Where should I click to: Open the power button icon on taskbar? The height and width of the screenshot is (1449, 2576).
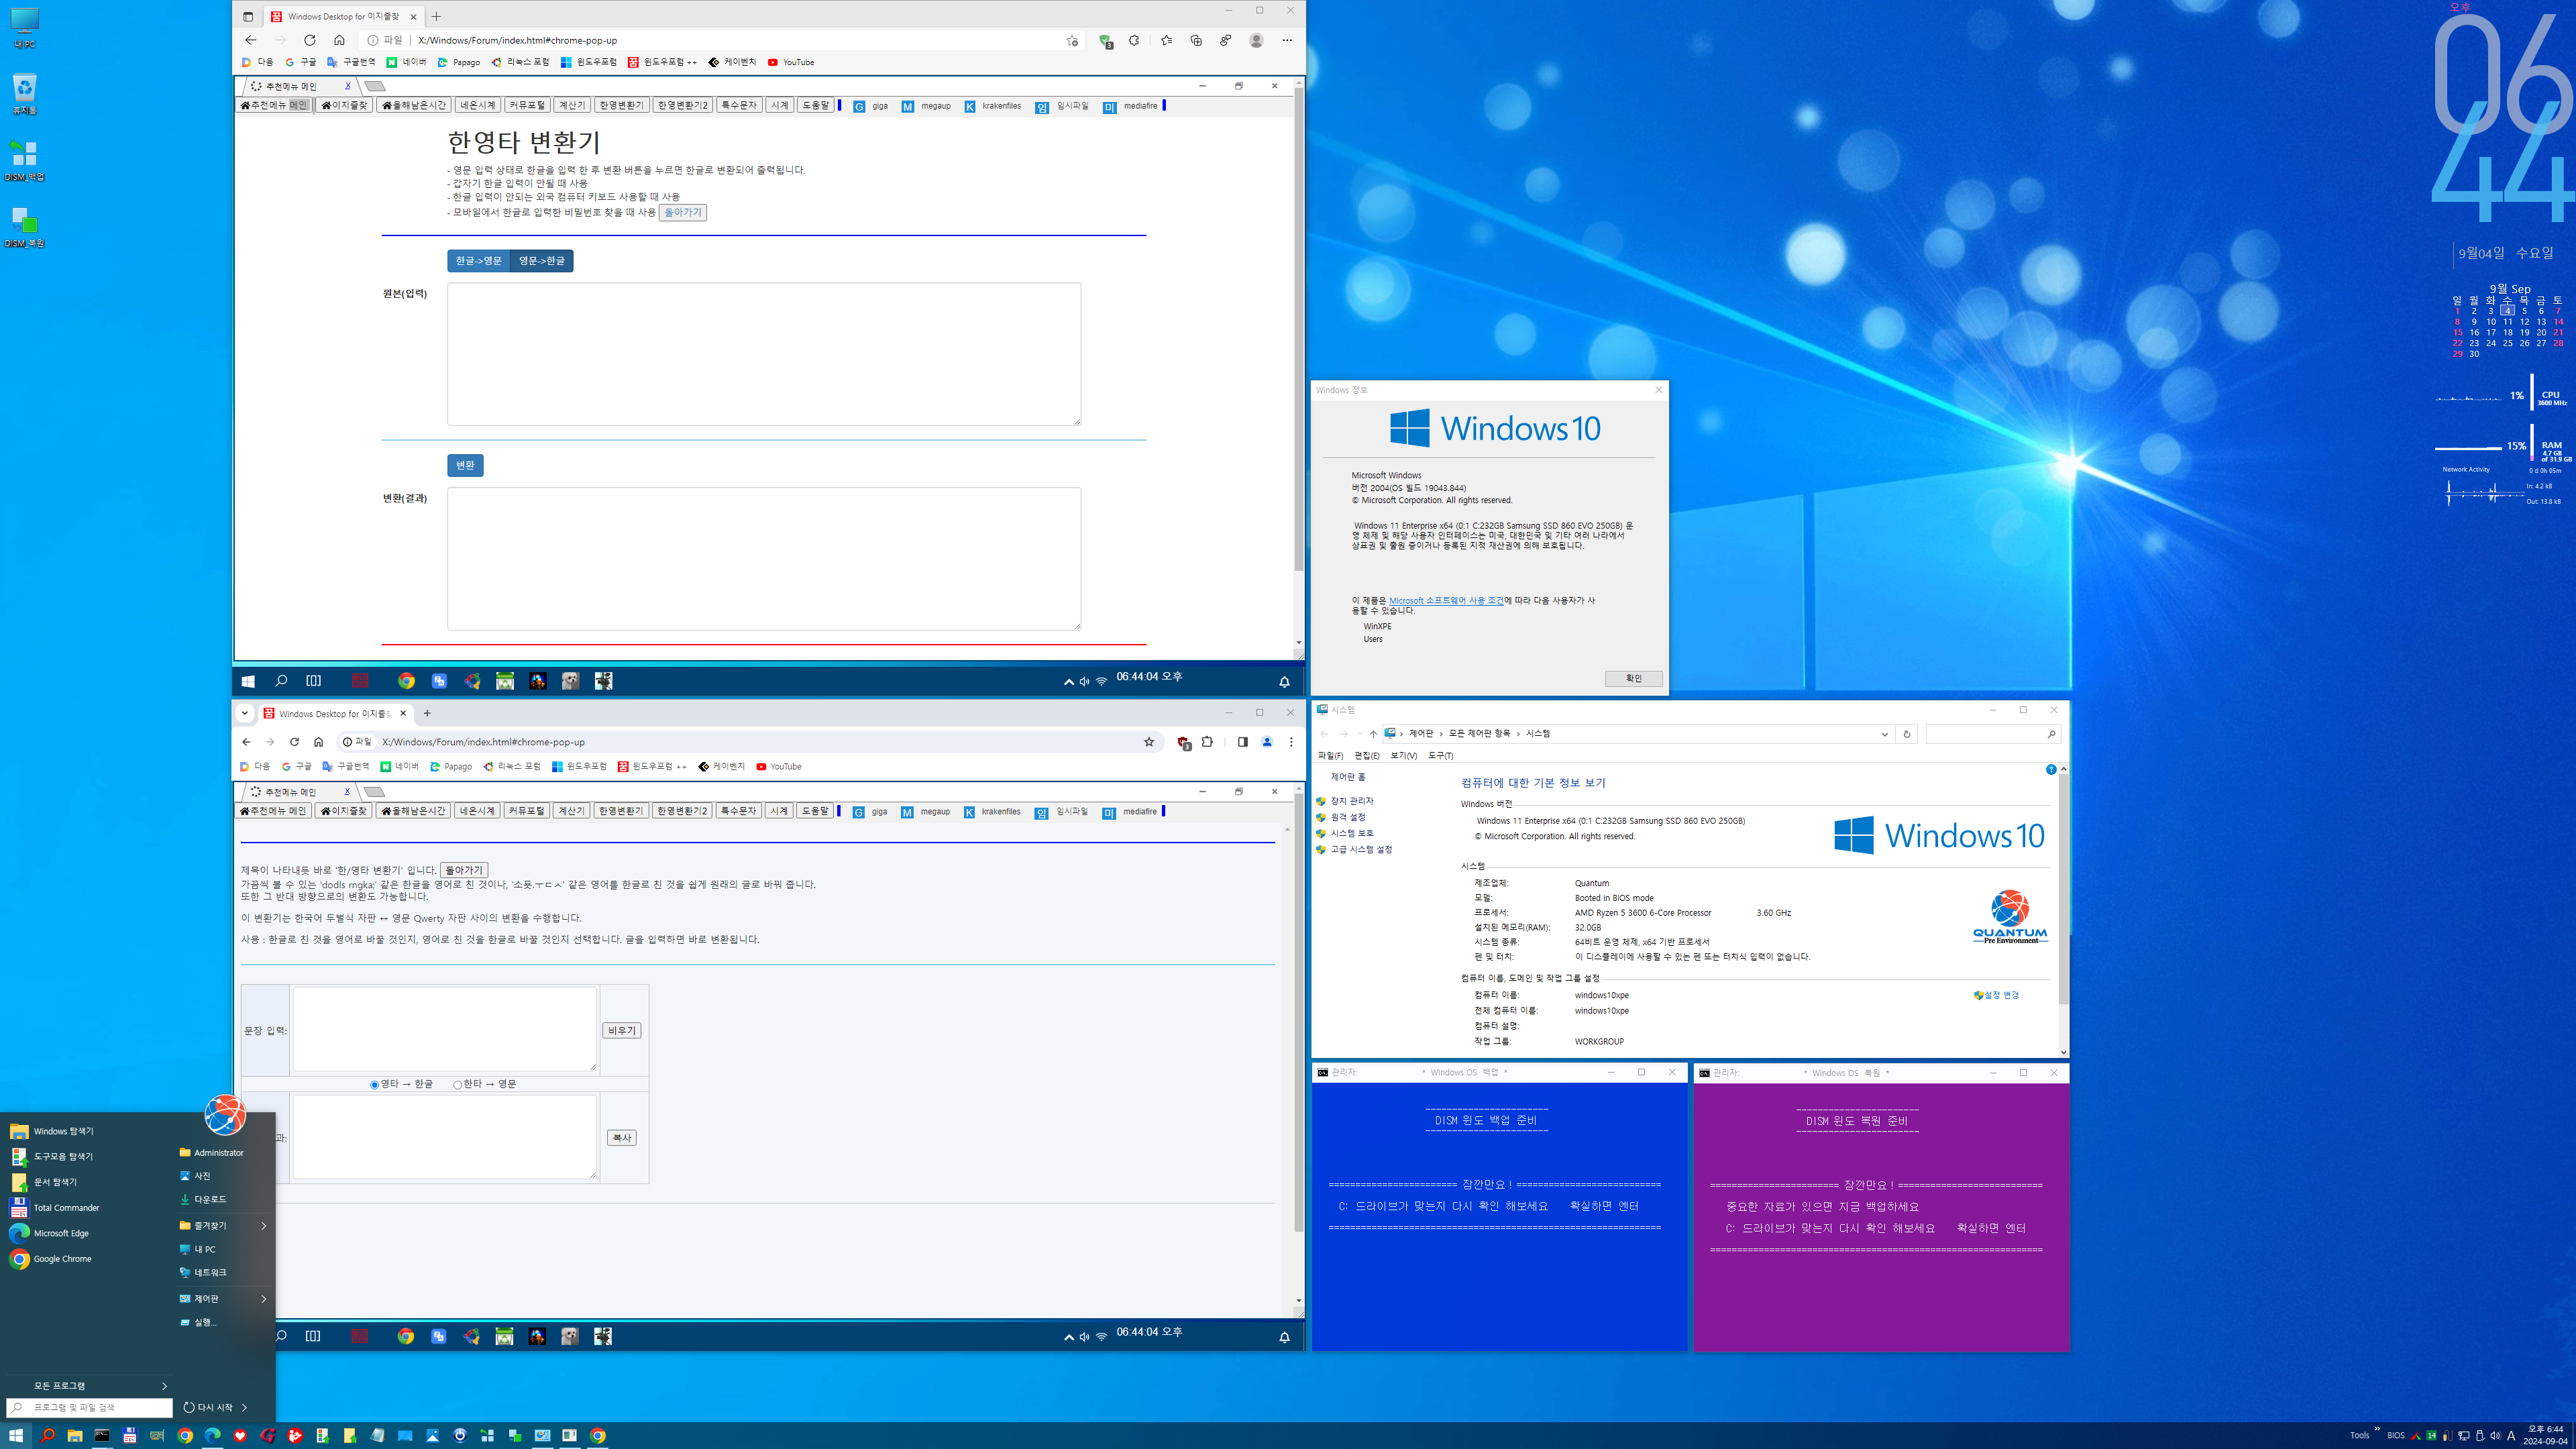point(460,1435)
